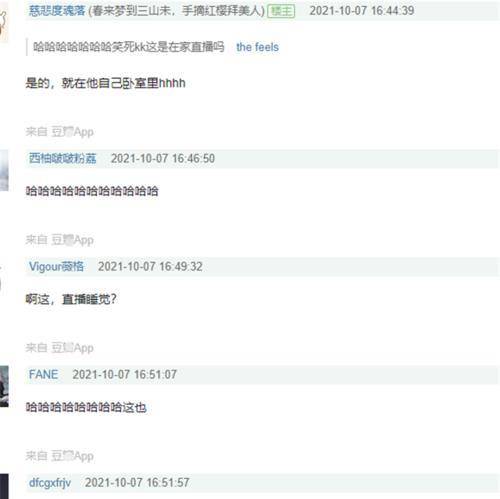
Task: Click Vigour薇格's comment text 啊这，直播睡觉?
Action: (x=71, y=299)
